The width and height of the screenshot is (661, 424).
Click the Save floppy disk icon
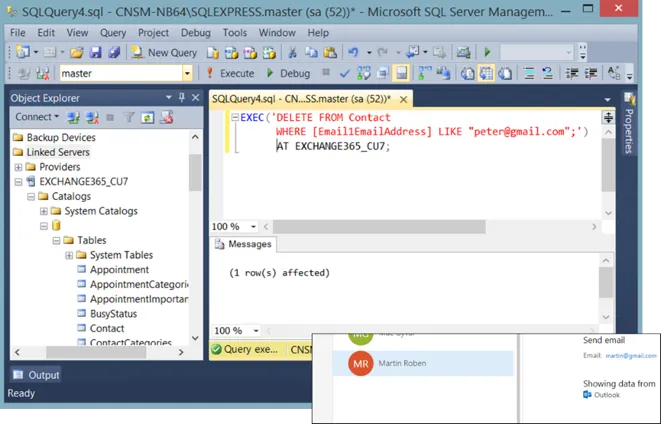[96, 52]
